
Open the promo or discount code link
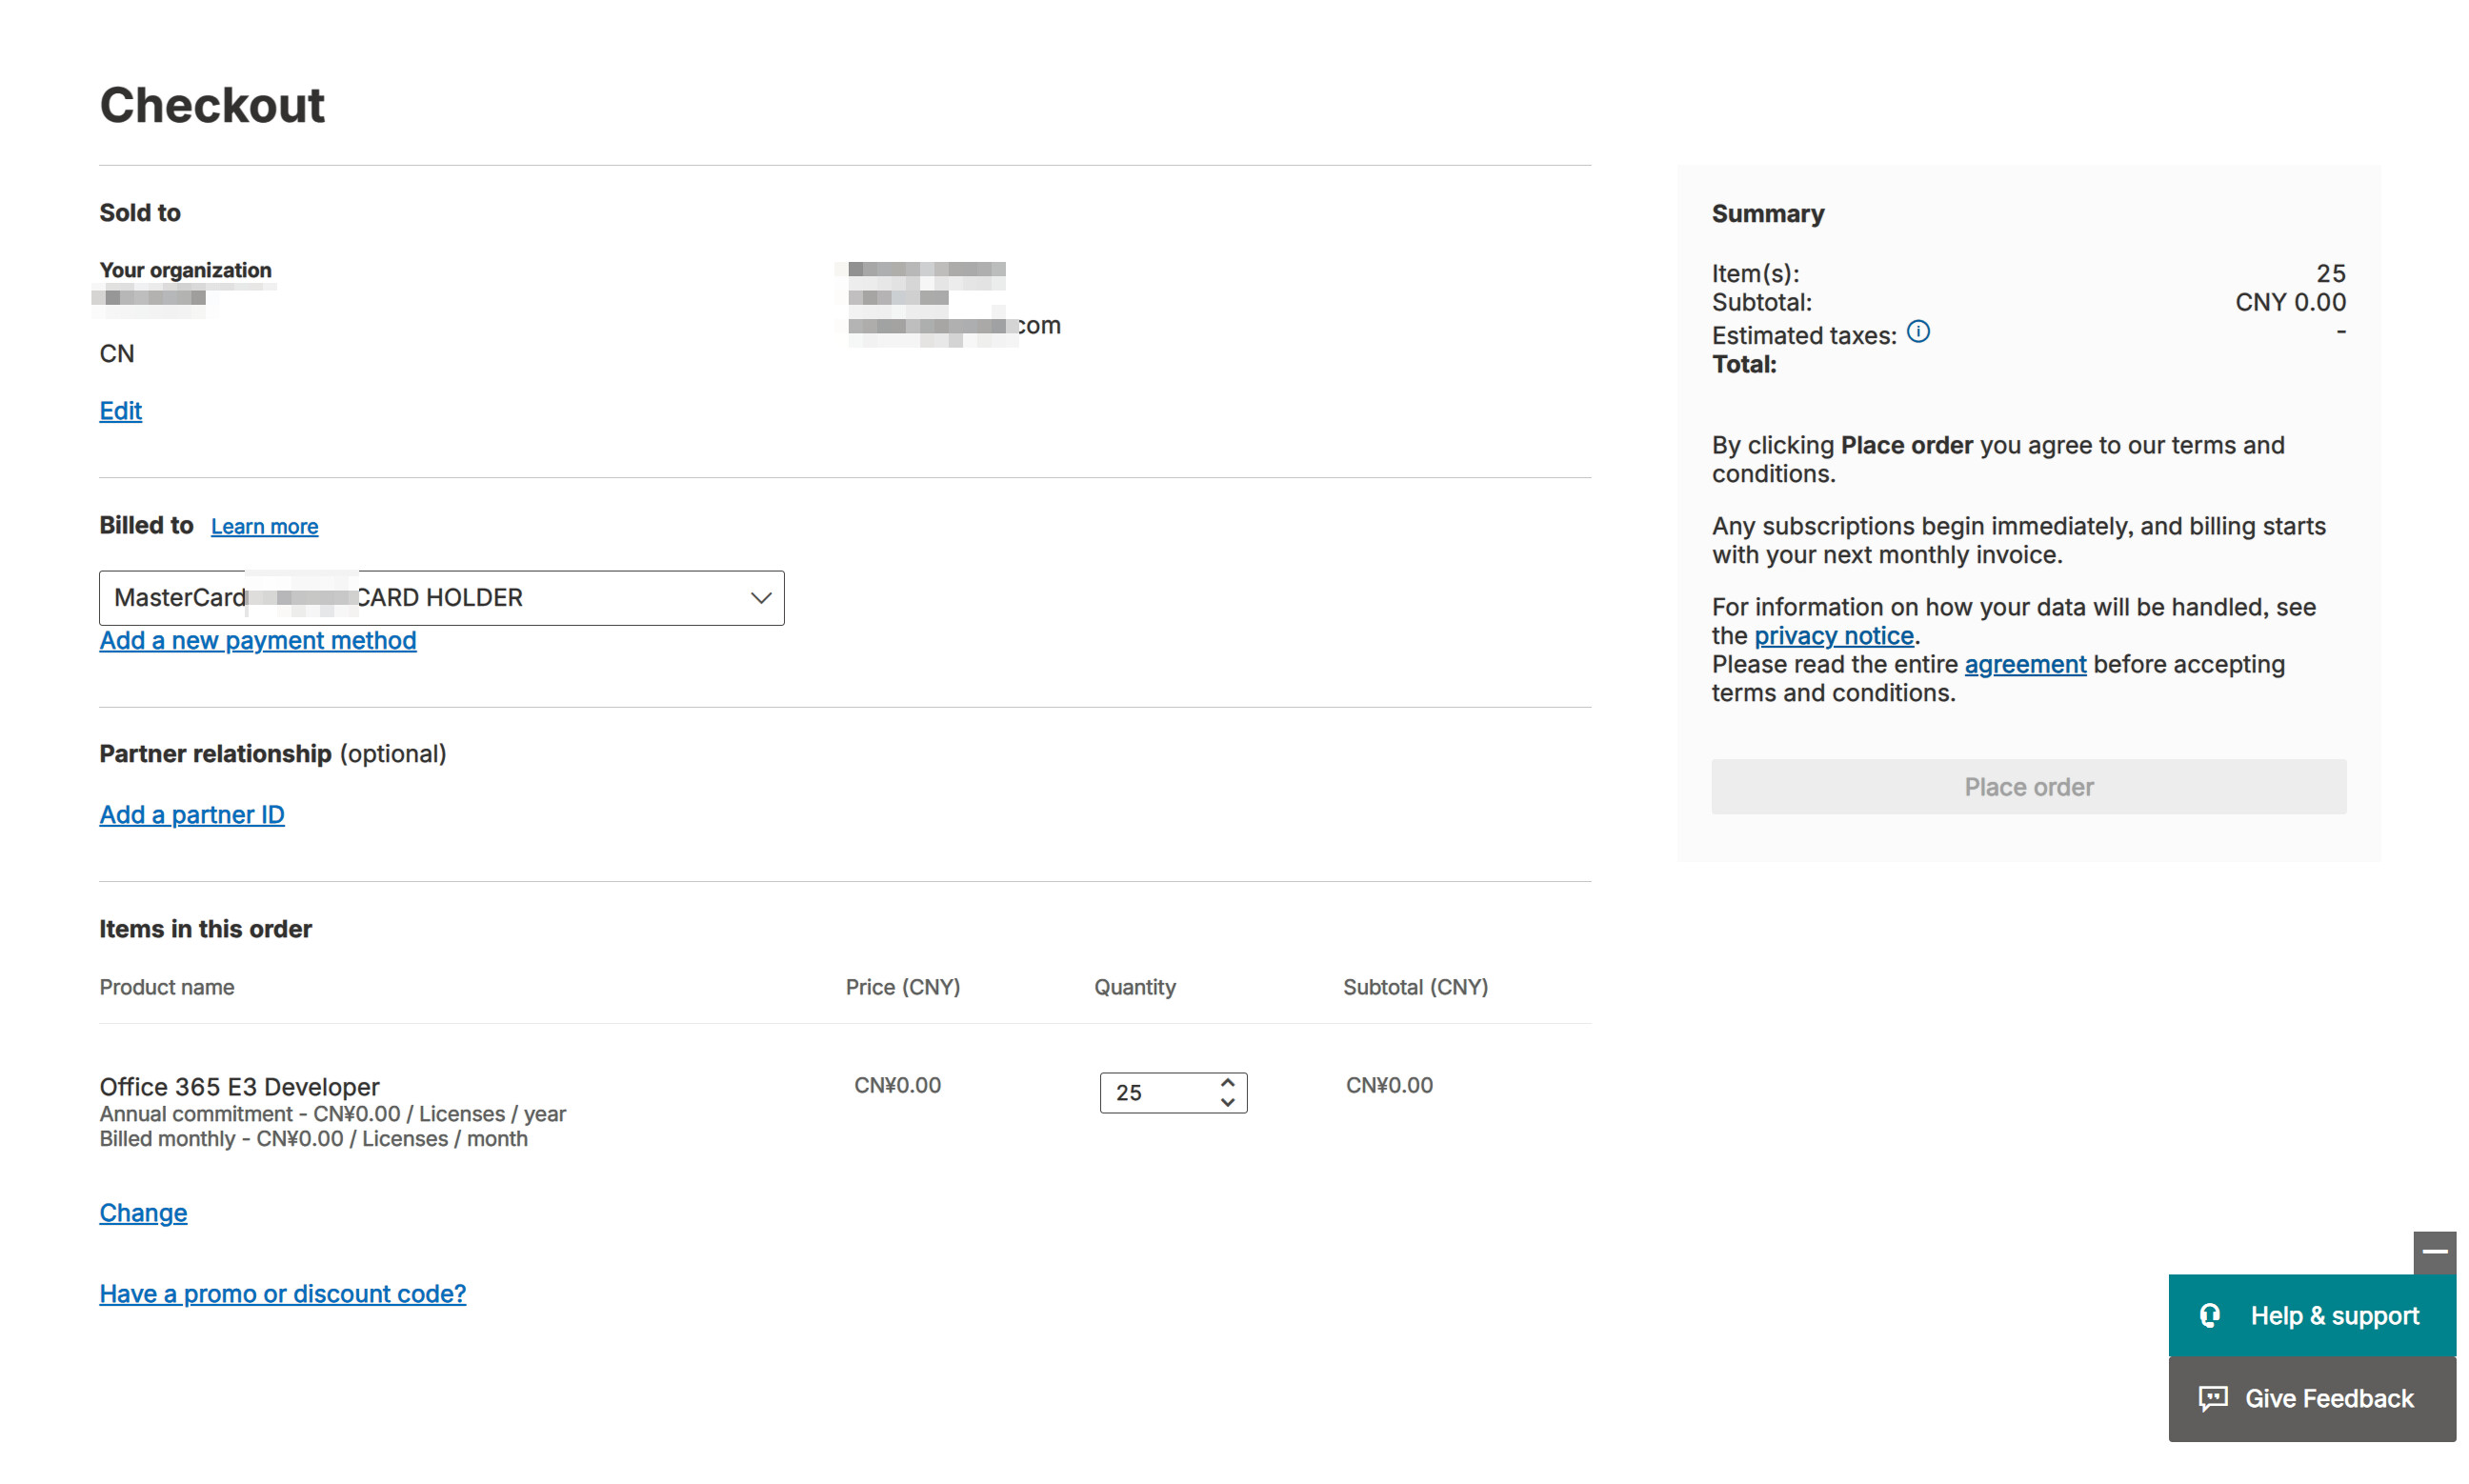coord(282,1293)
